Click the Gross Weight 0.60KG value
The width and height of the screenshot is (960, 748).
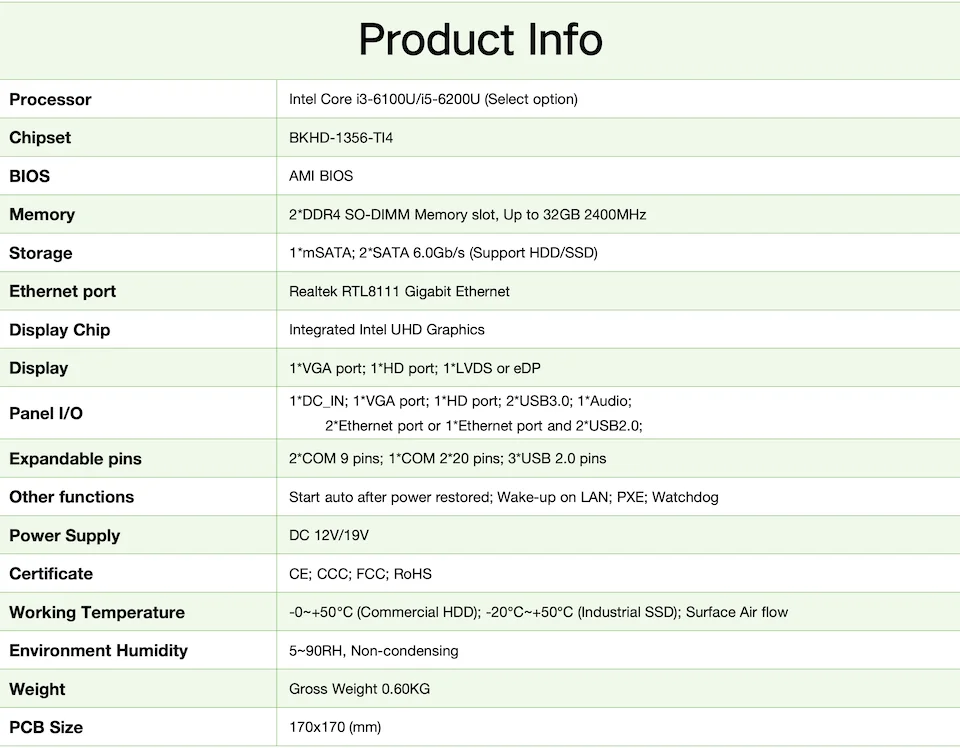[x=359, y=689]
